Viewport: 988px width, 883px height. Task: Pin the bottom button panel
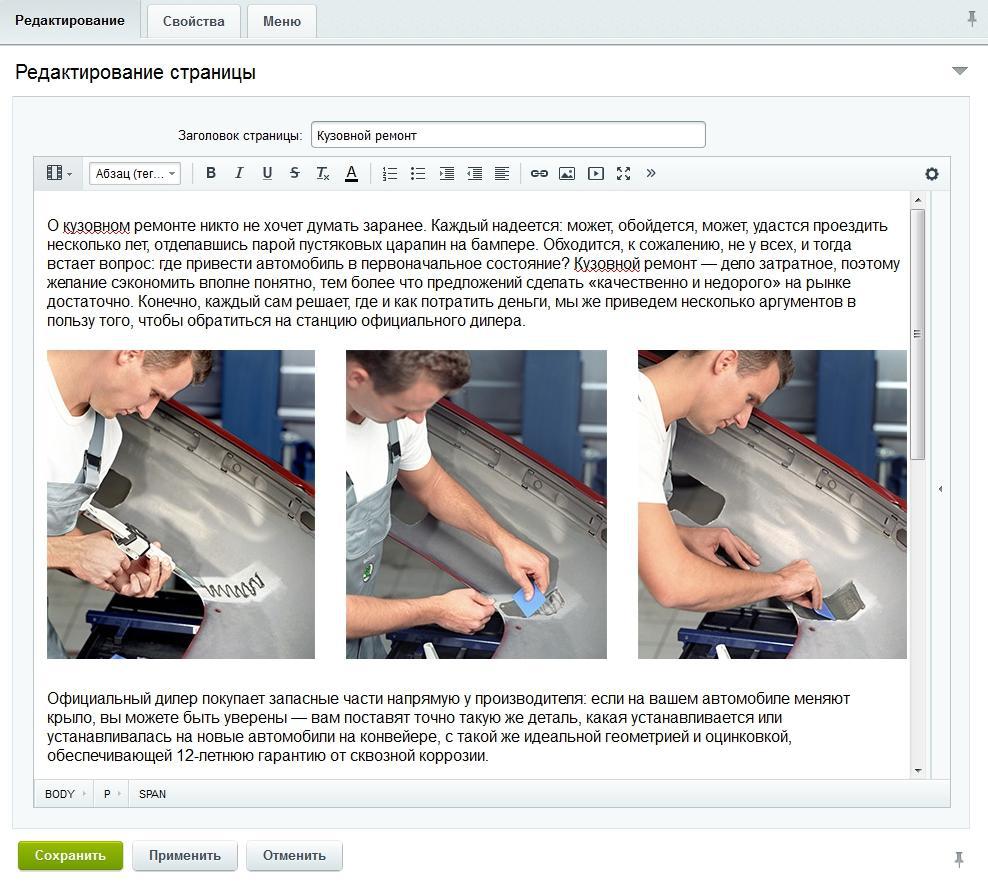click(959, 858)
